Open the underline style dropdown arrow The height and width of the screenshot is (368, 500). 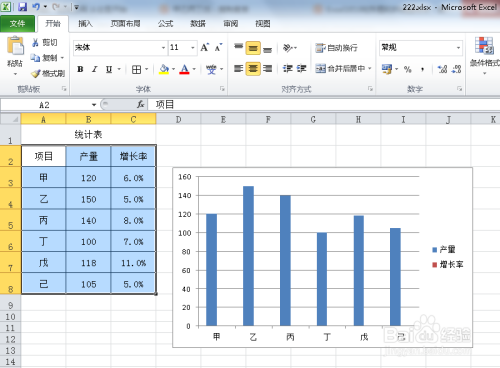coord(119,69)
